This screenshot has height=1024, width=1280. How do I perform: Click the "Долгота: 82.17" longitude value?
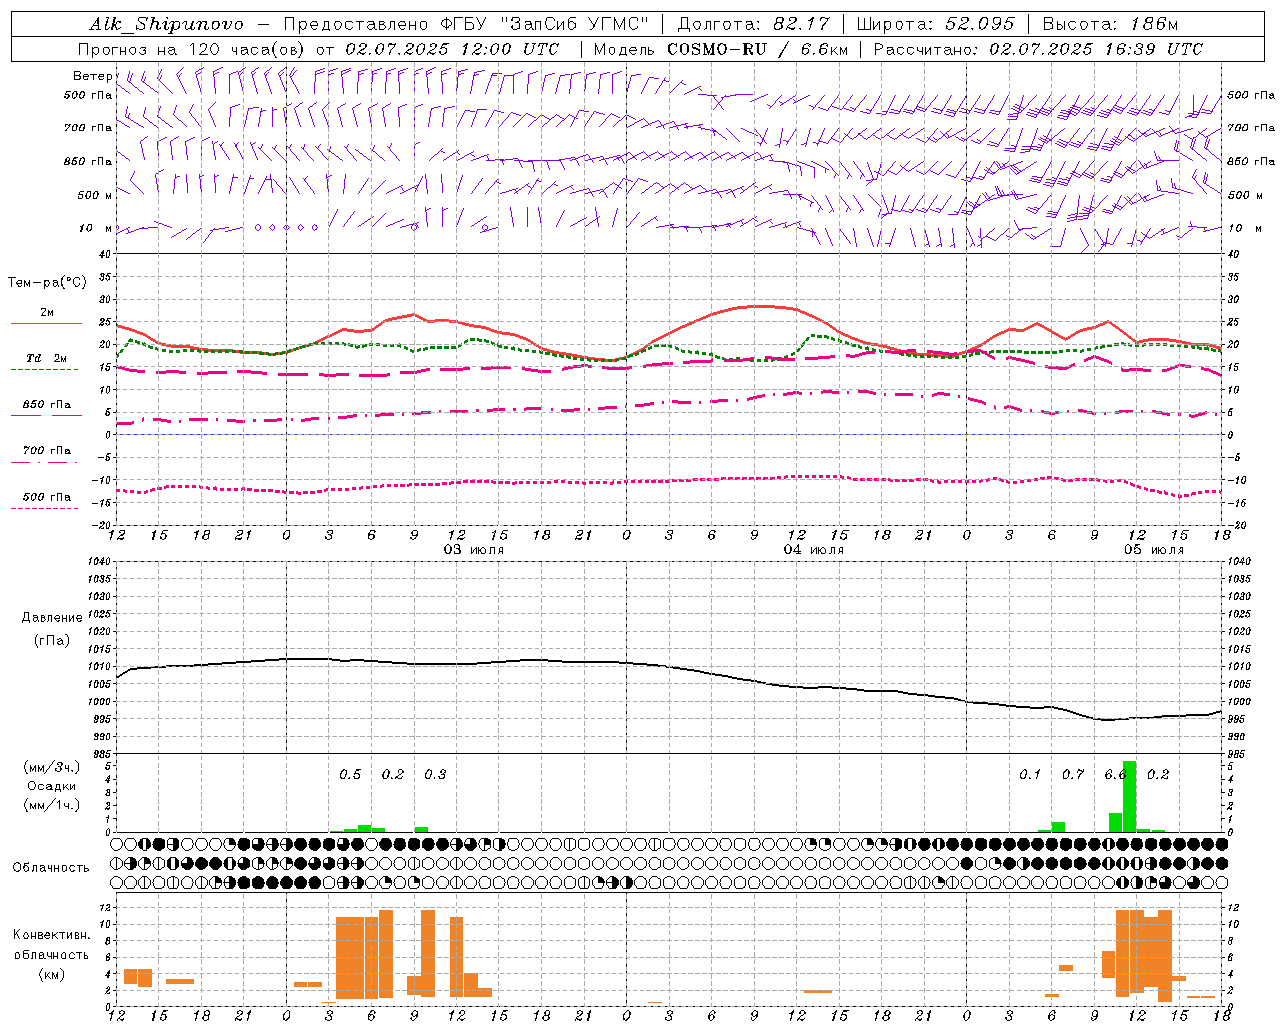(x=754, y=24)
